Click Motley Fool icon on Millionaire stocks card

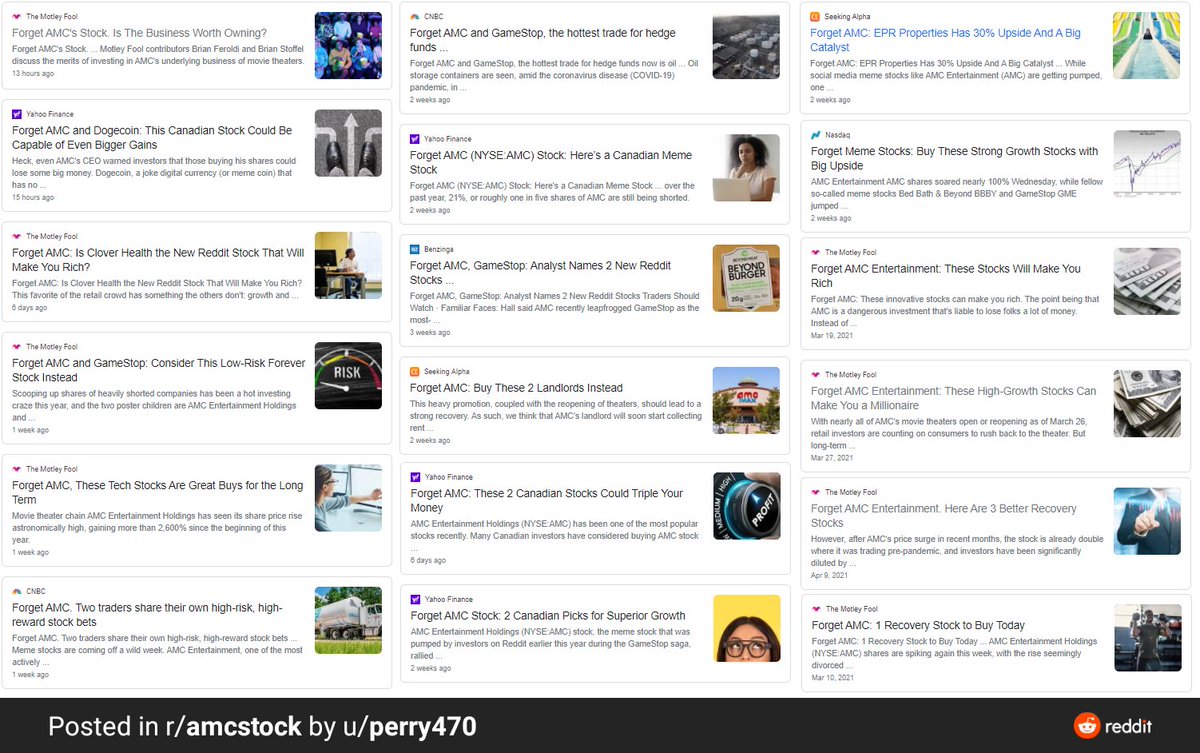point(816,375)
